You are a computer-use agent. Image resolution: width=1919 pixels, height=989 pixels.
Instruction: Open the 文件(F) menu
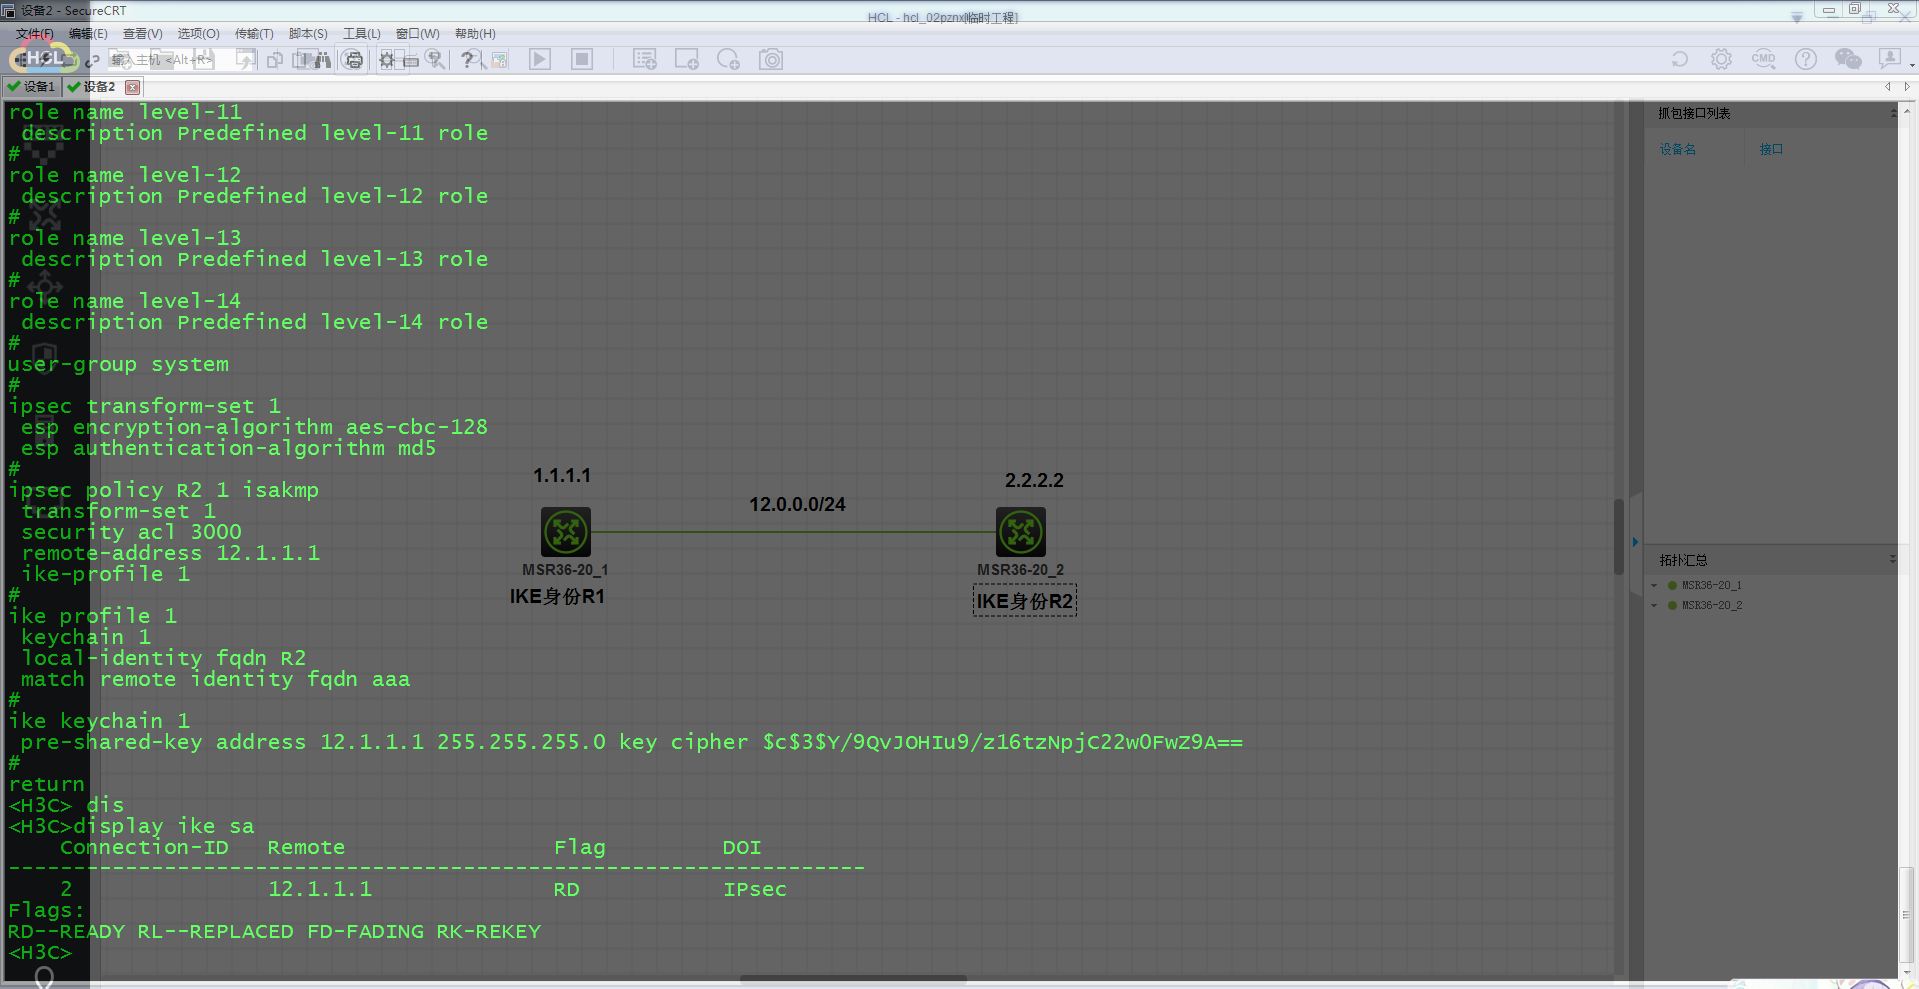click(34, 34)
